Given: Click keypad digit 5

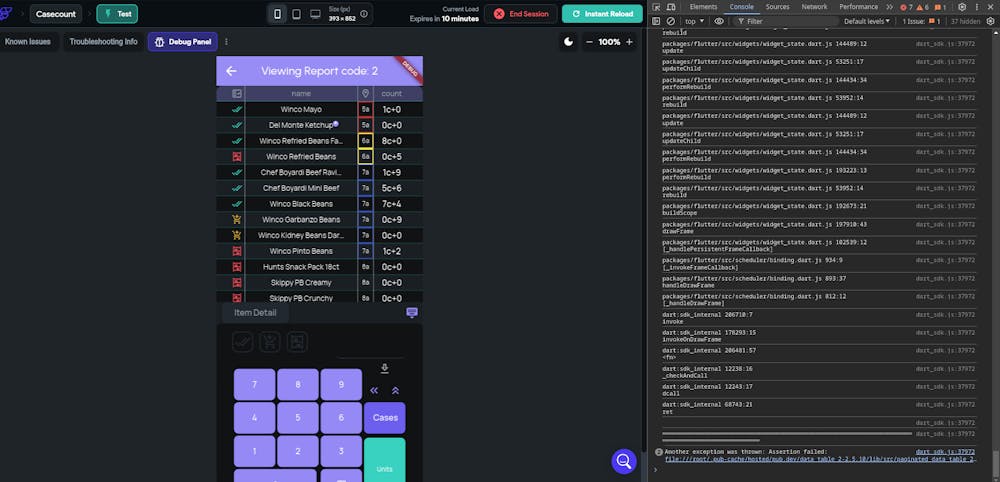Looking at the screenshot, I should pos(298,418).
